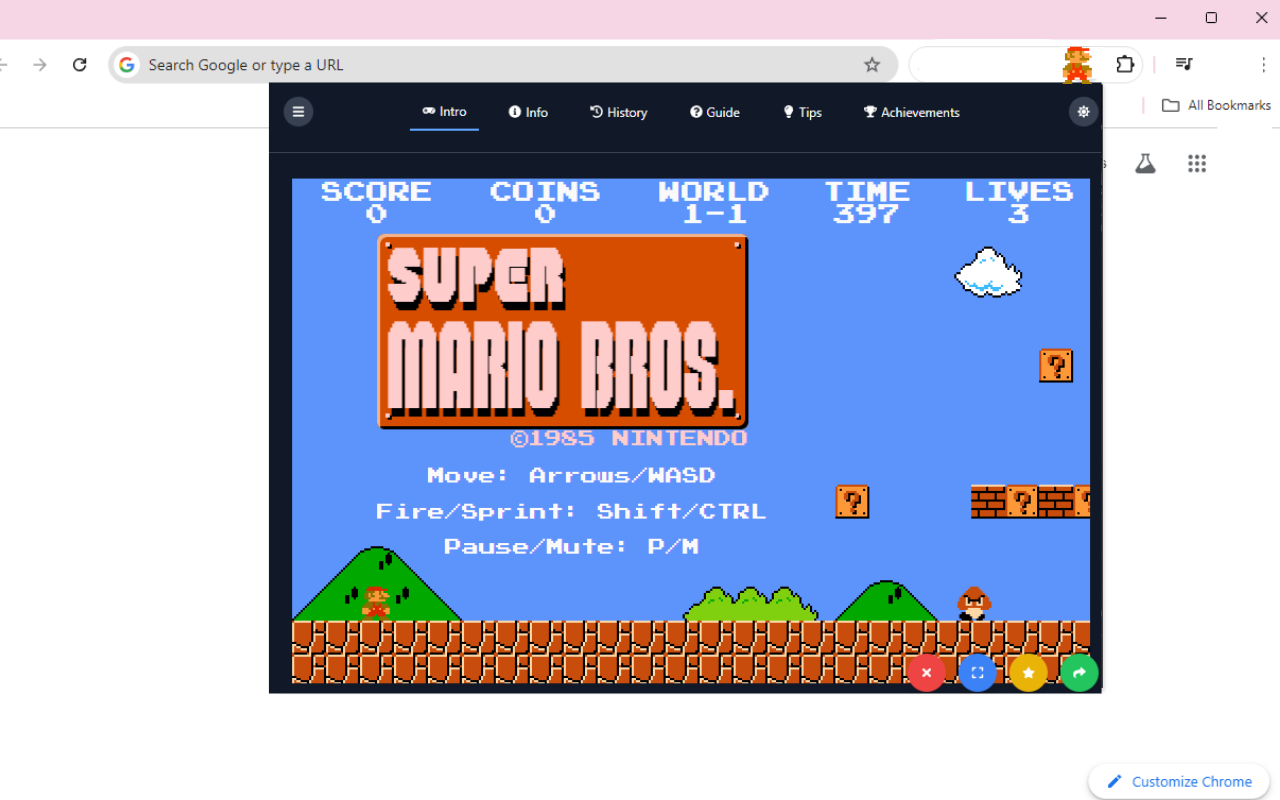Click the white cloud in game
Screen dimensions: 1280x800
[x=988, y=272]
